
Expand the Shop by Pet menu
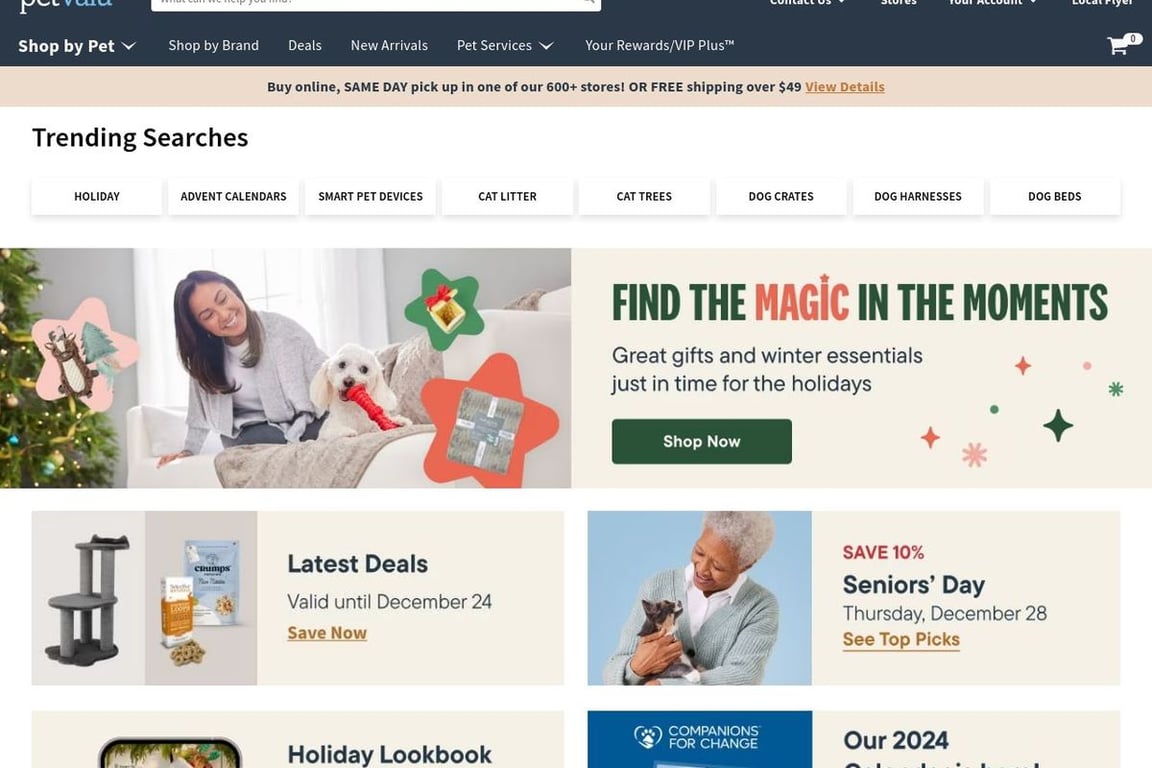[77, 46]
